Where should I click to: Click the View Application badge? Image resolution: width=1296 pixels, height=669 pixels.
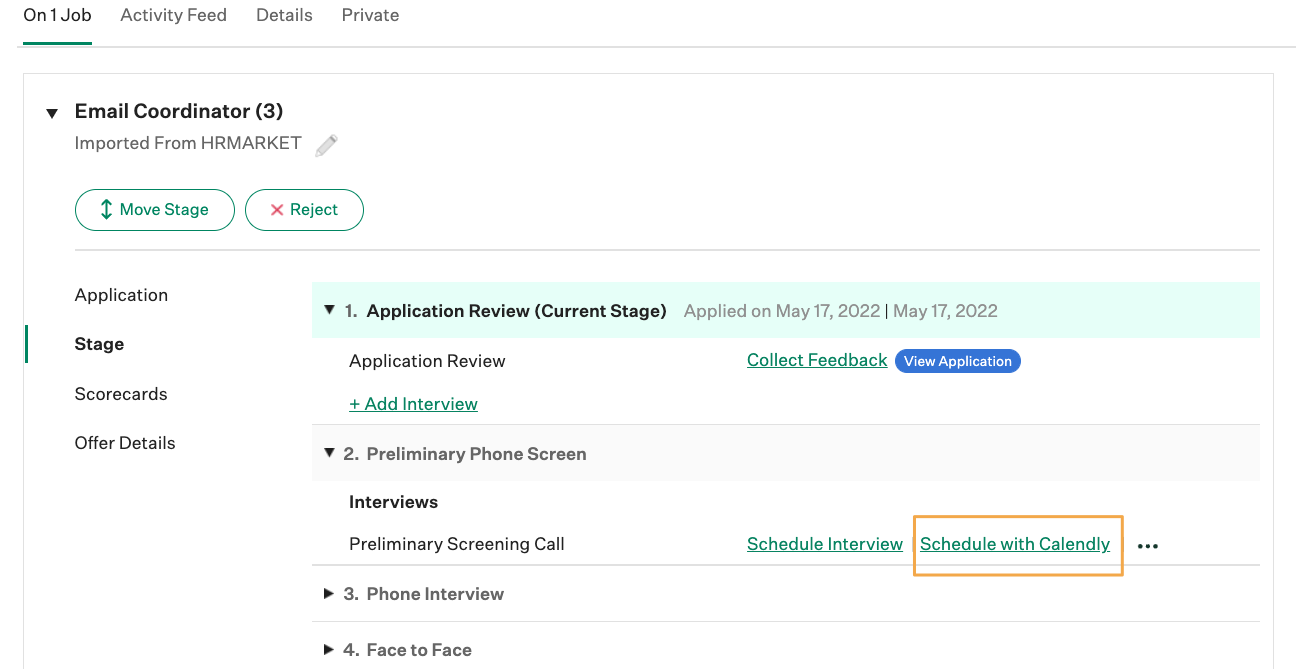coord(957,361)
